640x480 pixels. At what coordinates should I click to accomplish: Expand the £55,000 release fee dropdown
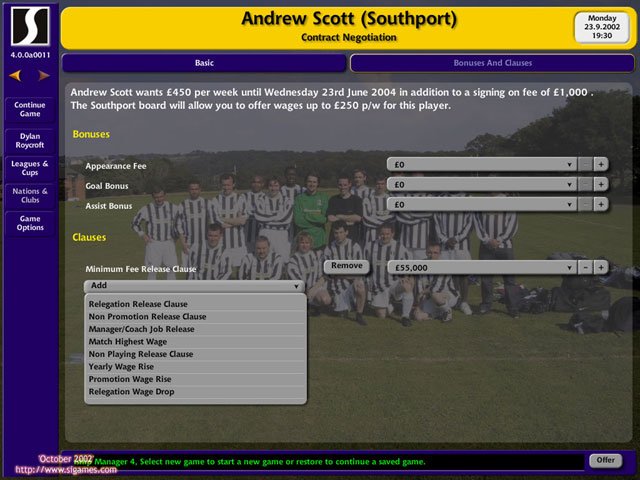click(x=482, y=268)
